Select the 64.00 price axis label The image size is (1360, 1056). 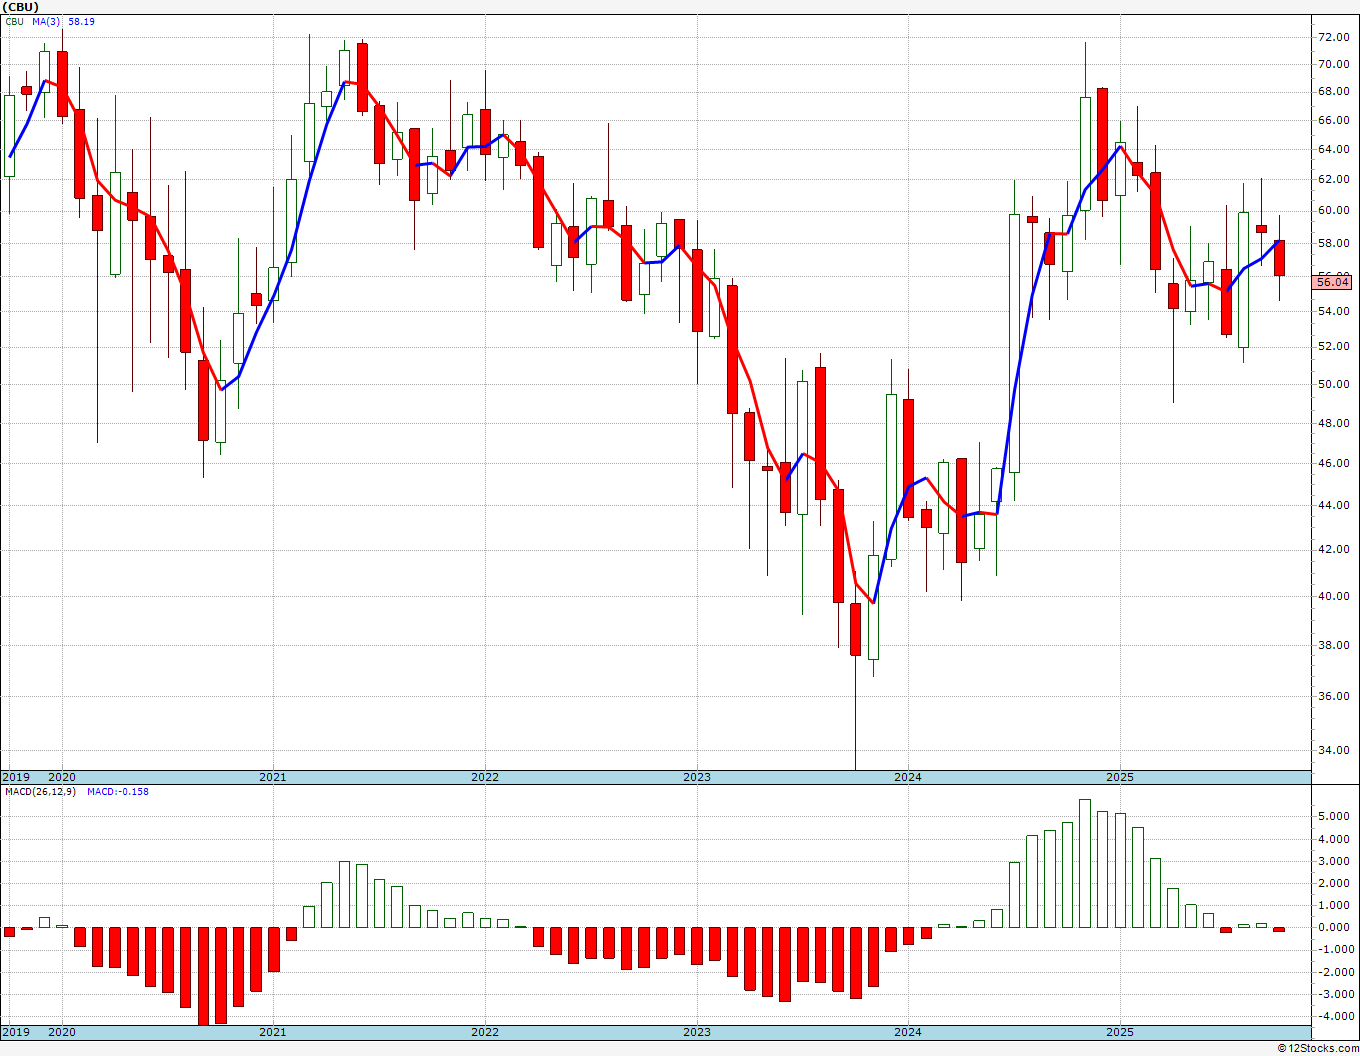pos(1333,150)
